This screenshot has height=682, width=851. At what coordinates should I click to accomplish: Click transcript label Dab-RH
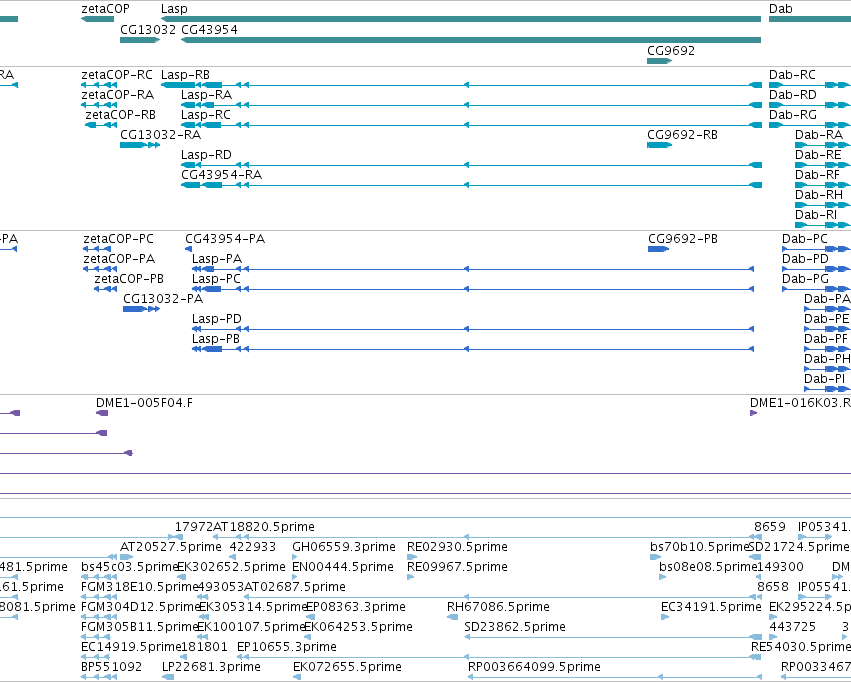[x=819, y=195]
